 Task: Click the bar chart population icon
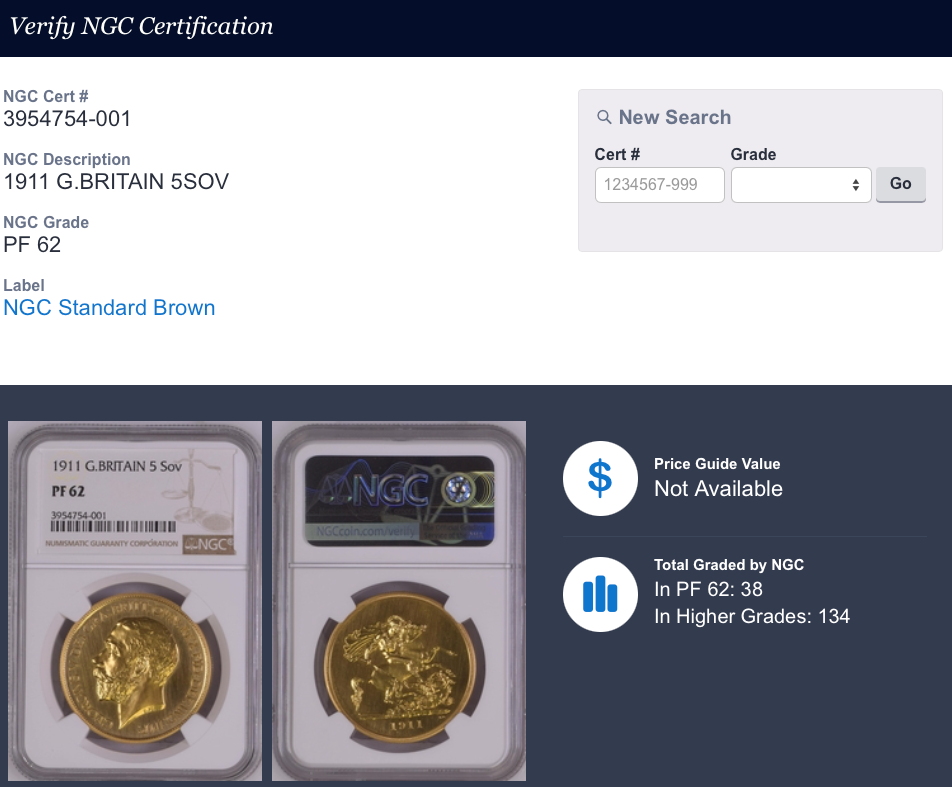pyautogui.click(x=600, y=595)
